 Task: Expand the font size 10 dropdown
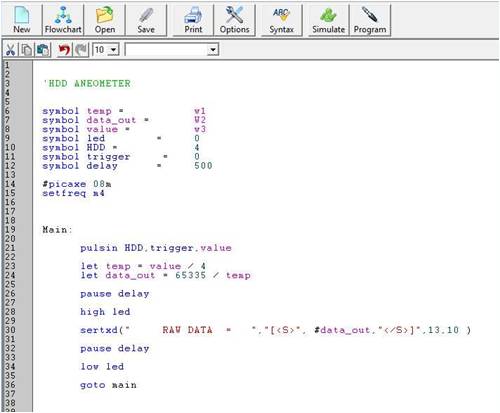pyautogui.click(x=113, y=50)
